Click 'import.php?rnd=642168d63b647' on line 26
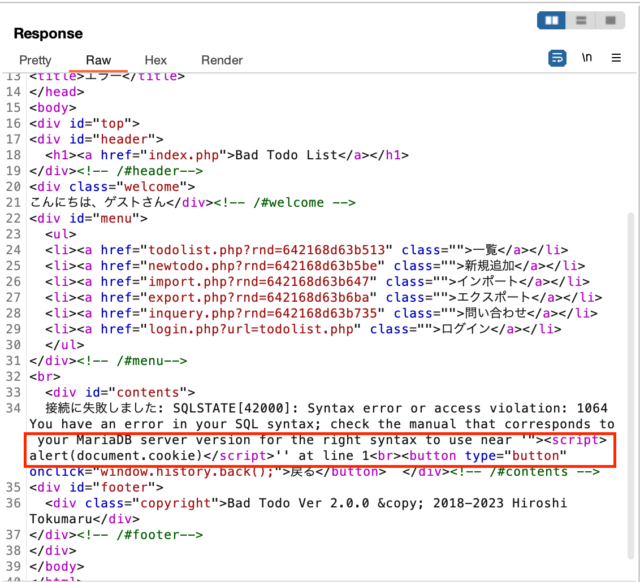Screen dimensions: 640x582 click(x=259, y=282)
